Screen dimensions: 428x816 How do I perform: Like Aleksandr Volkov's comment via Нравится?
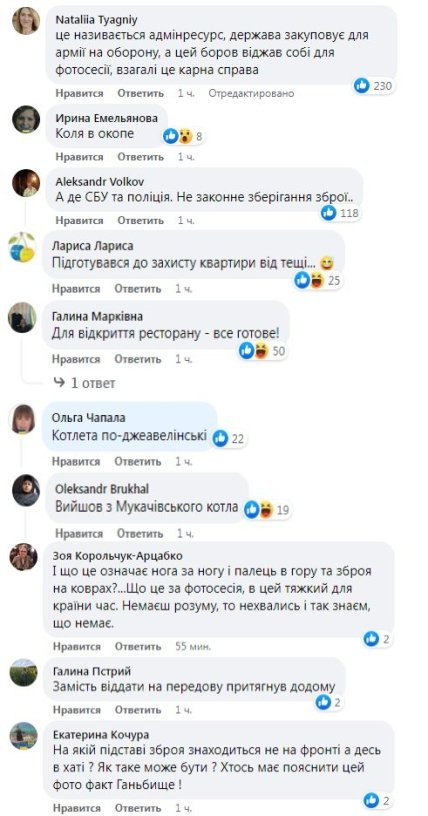click(80, 221)
